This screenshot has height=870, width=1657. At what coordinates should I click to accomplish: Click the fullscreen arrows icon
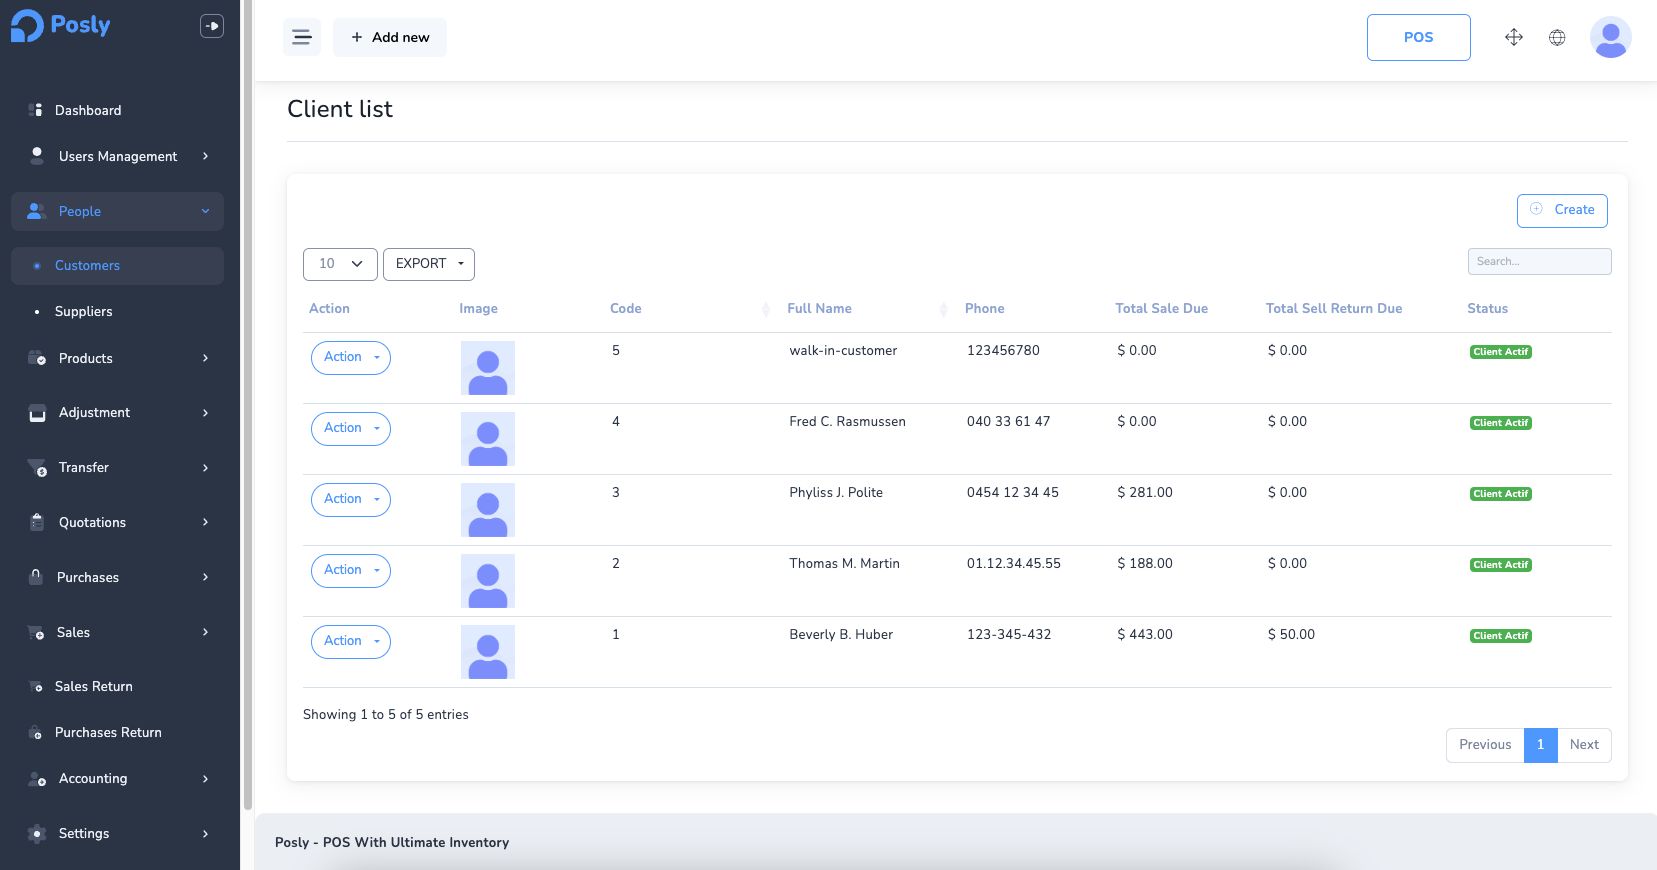point(1513,38)
